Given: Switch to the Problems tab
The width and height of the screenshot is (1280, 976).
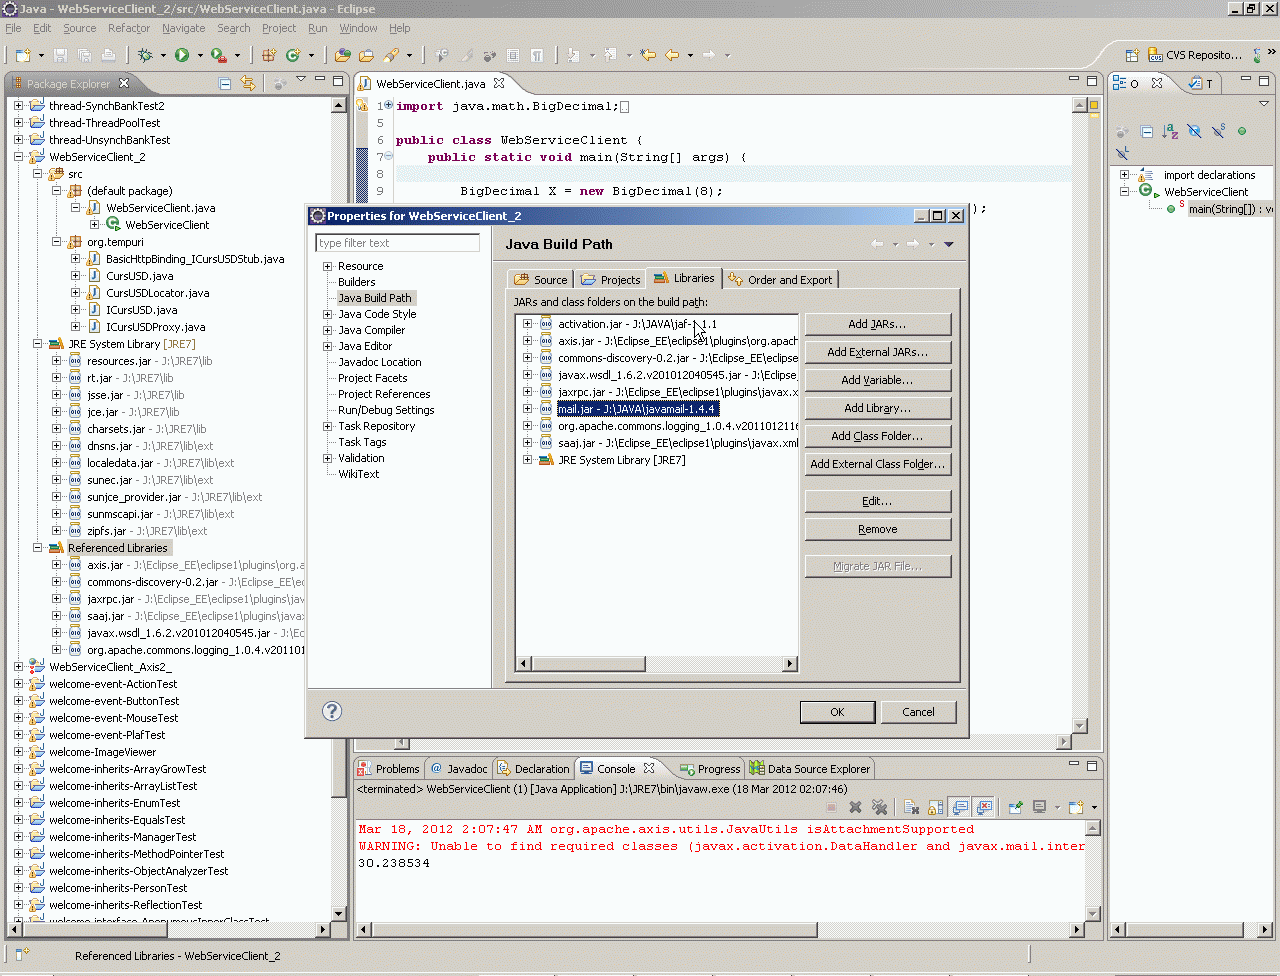Looking at the screenshot, I should [x=389, y=769].
